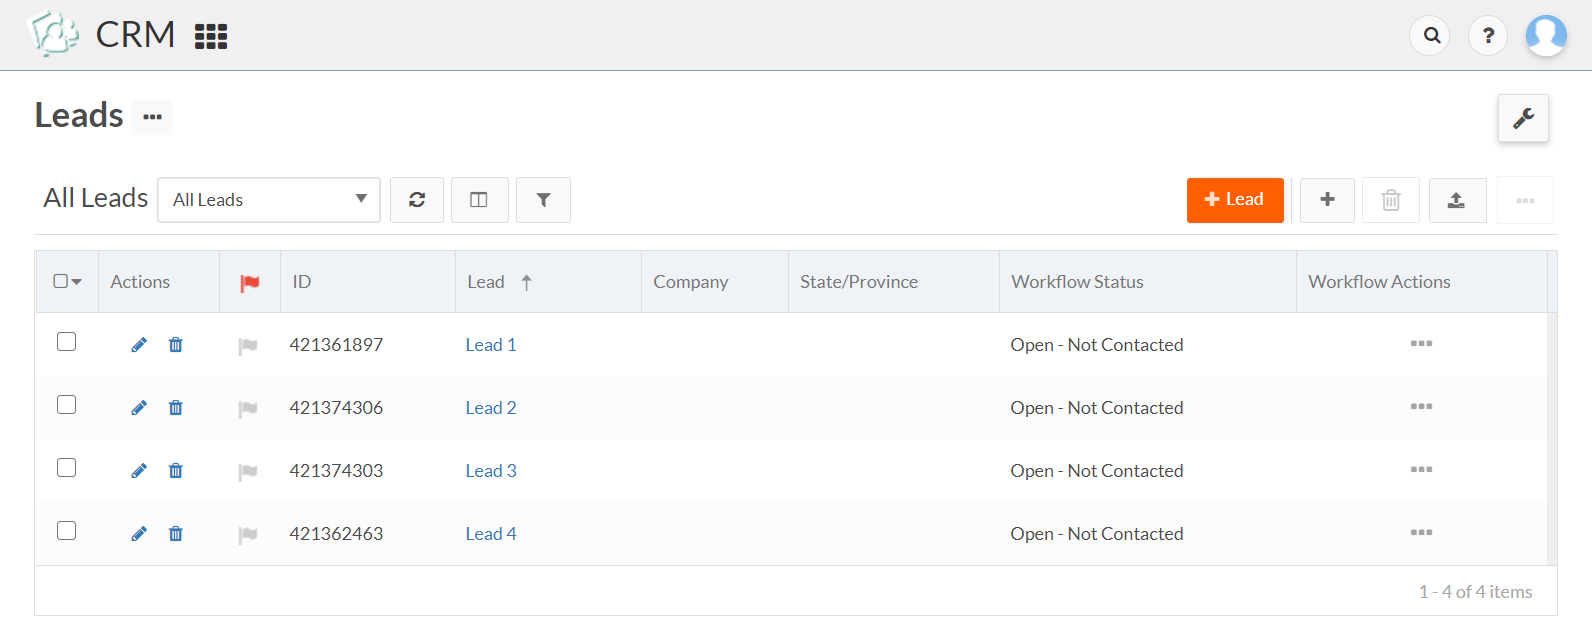Check the box next to Lead 4
The image size is (1592, 624).
(x=67, y=531)
